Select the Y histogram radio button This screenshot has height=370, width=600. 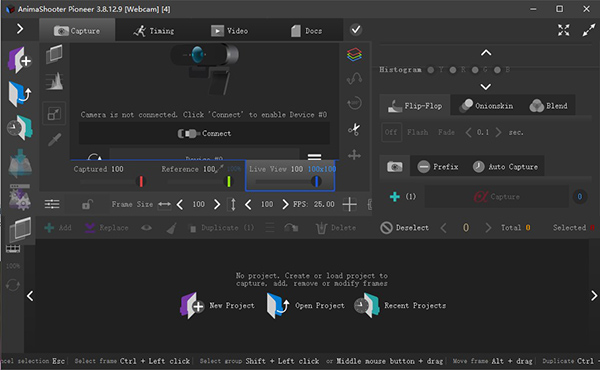431,70
